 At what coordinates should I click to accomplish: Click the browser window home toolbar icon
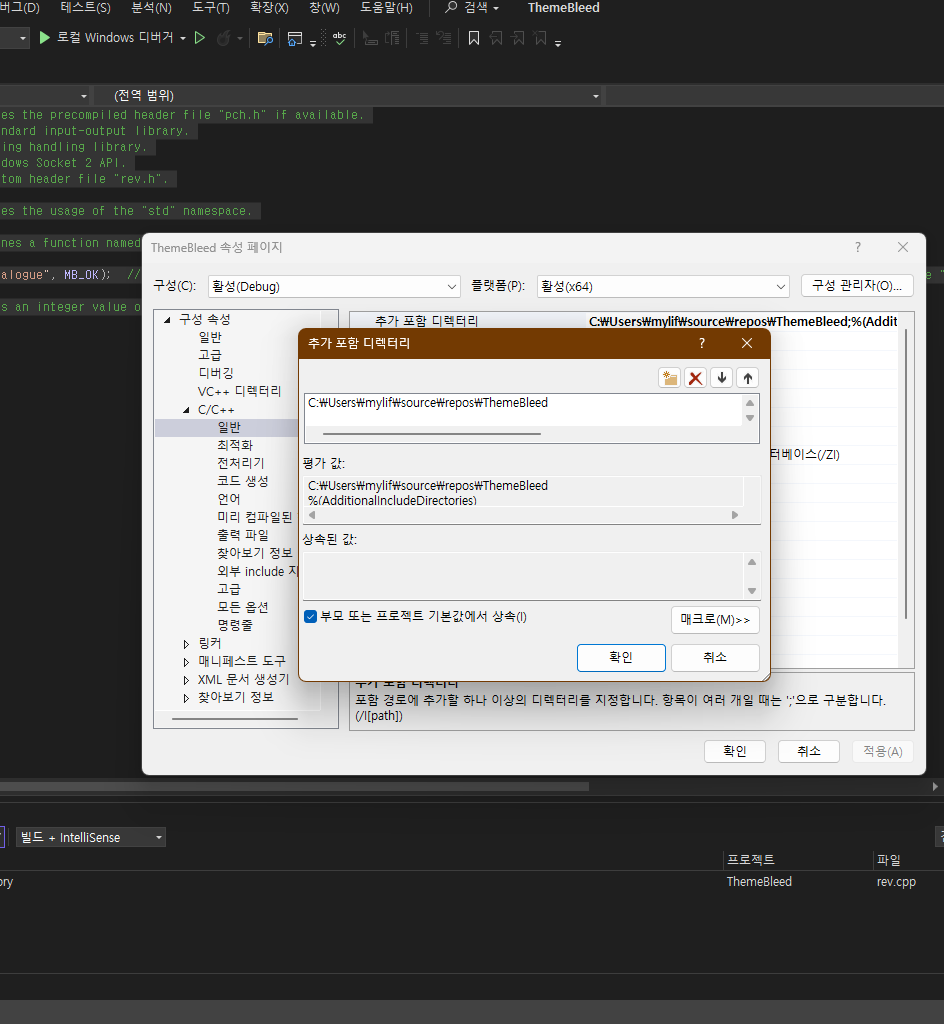[295, 39]
